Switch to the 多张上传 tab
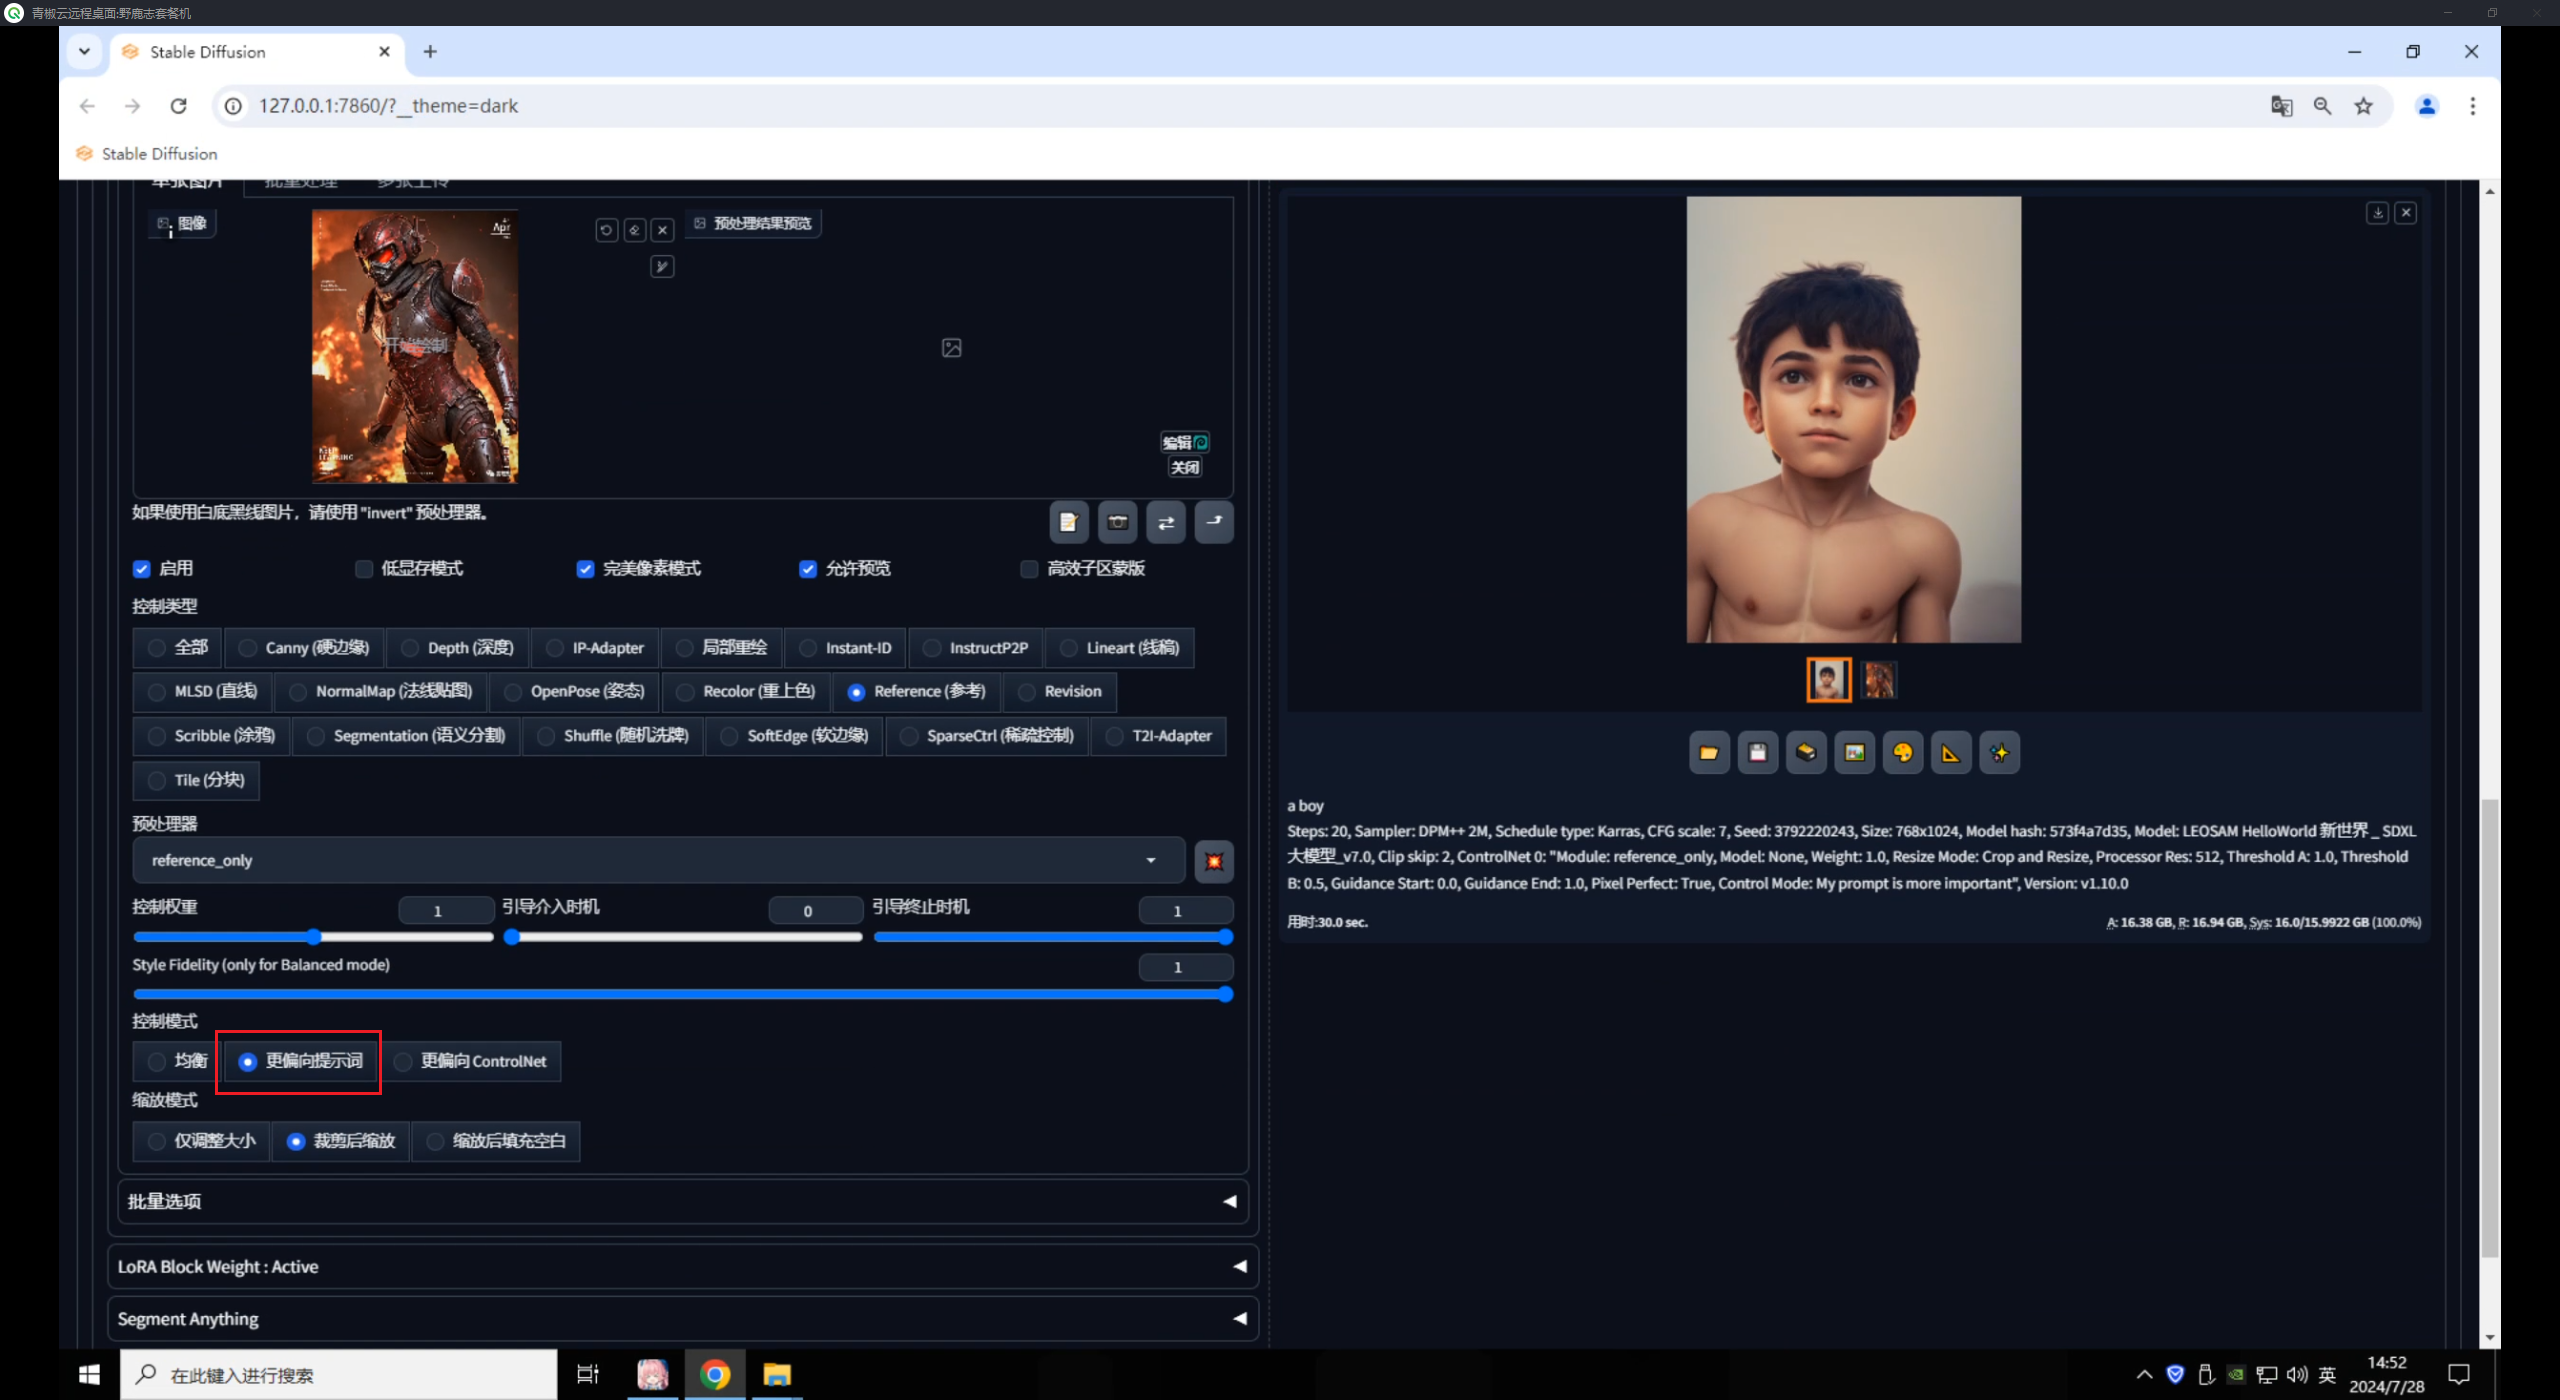Image resolution: width=2560 pixels, height=1400 pixels. click(x=412, y=183)
